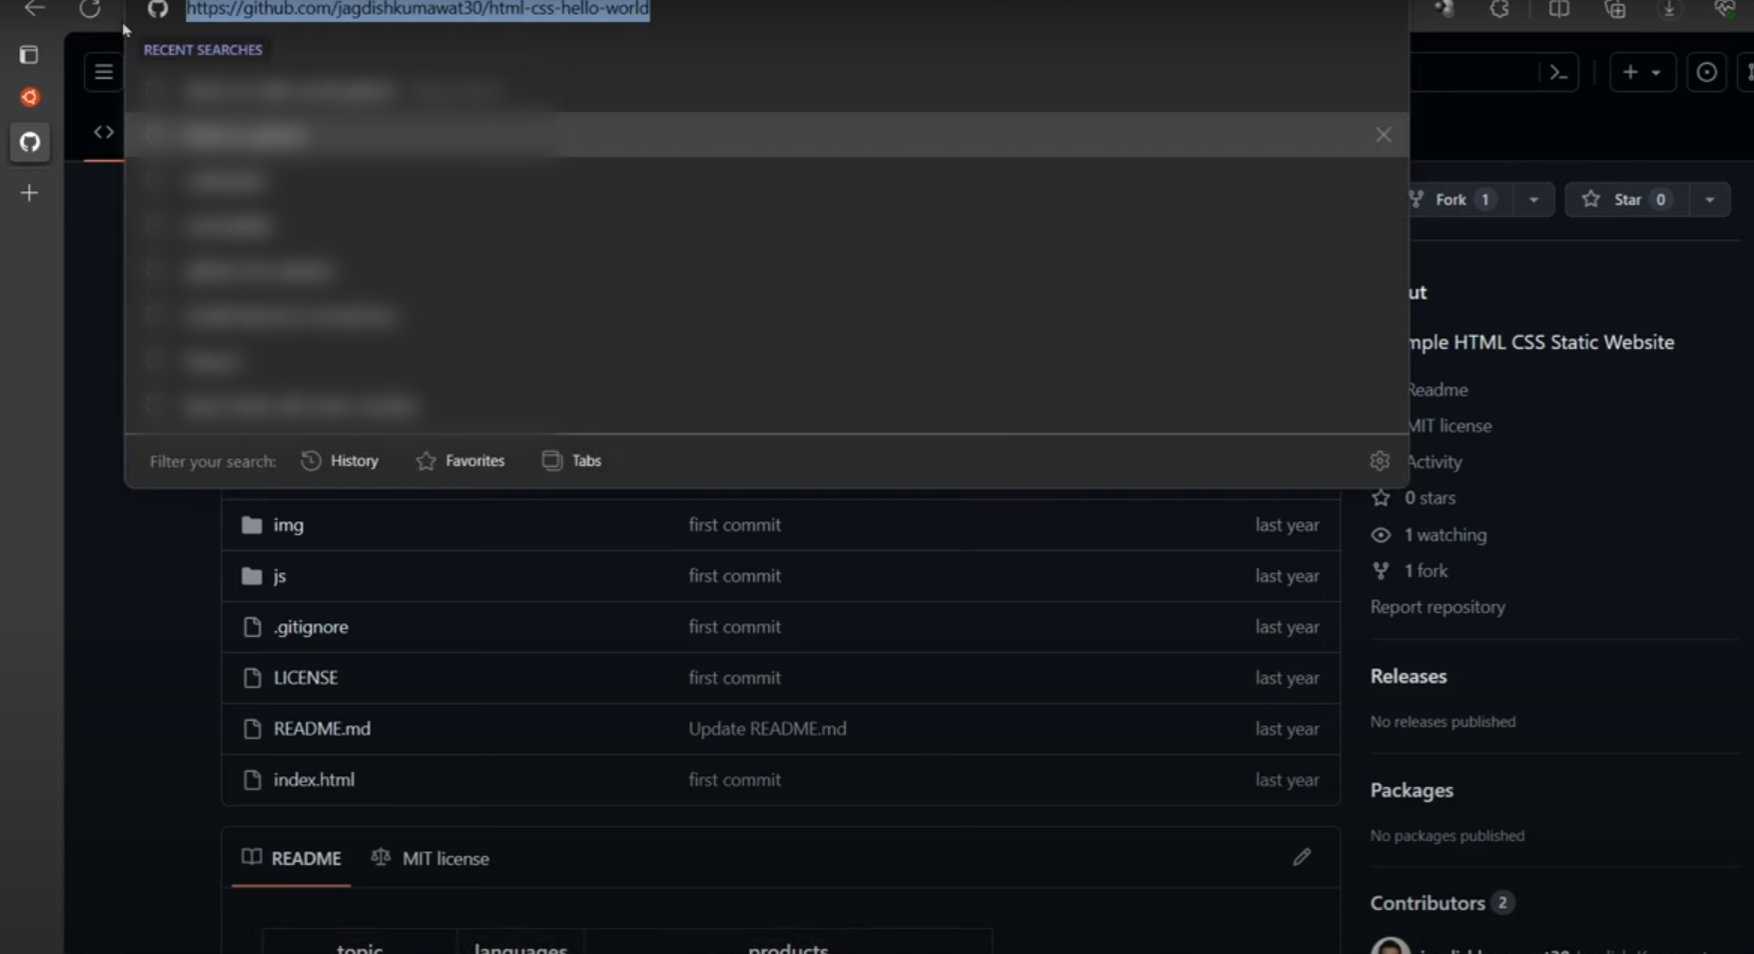Filter search suggestions by History
1754x954 pixels.
[x=340, y=461]
